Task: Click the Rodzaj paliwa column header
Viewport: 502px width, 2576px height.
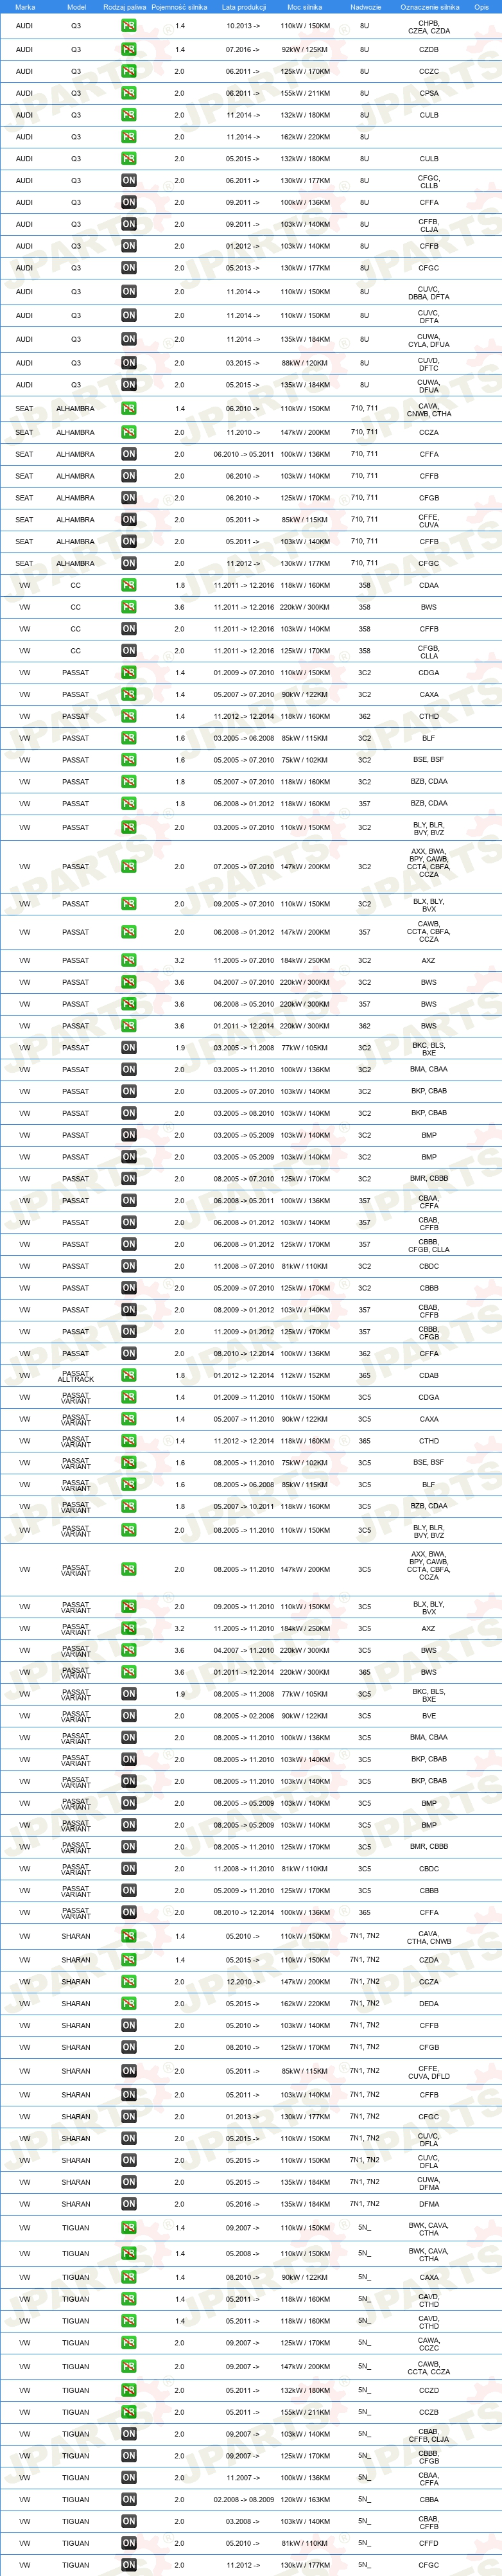Action: click(125, 6)
